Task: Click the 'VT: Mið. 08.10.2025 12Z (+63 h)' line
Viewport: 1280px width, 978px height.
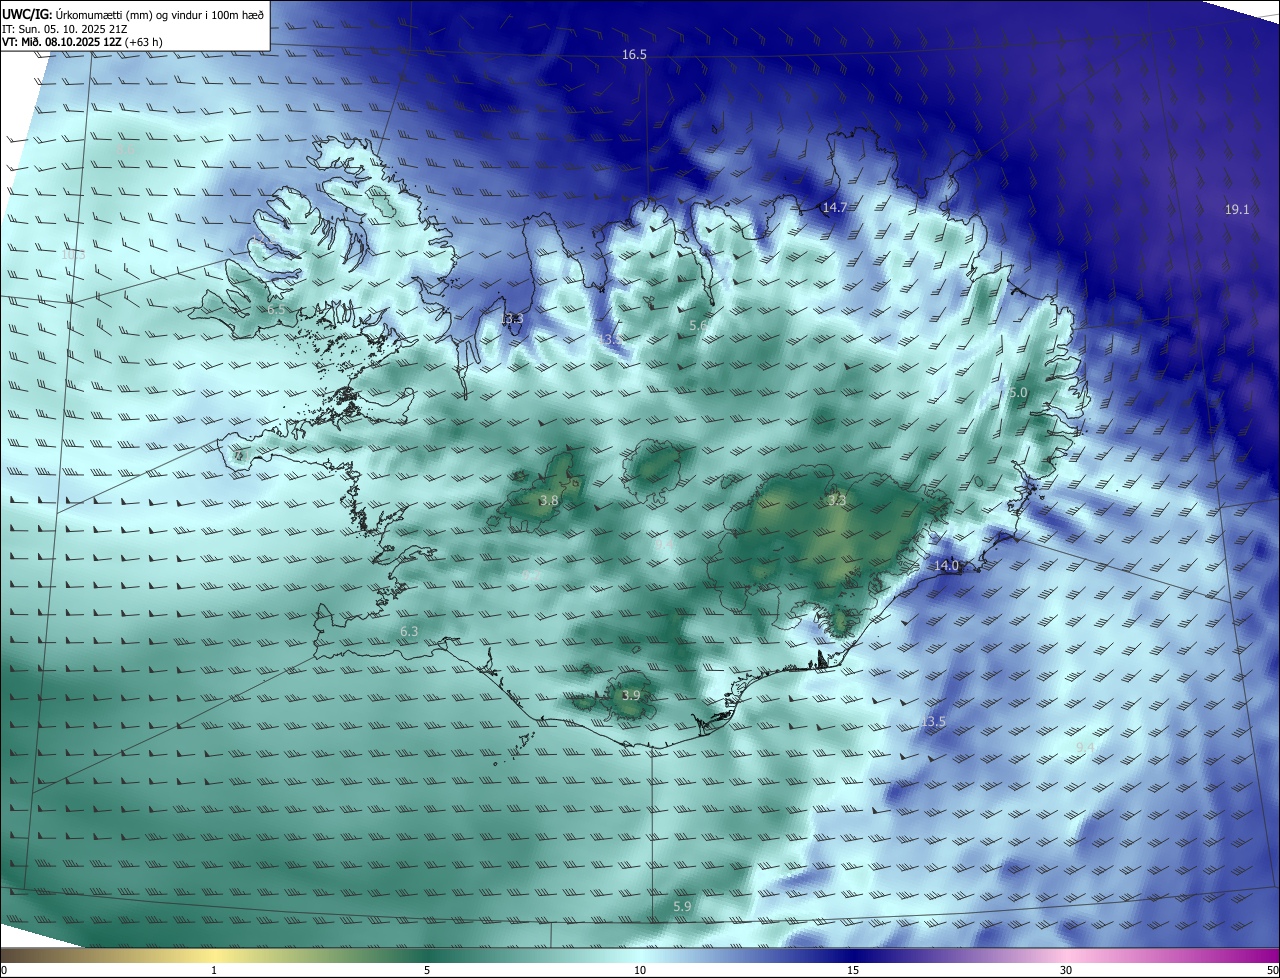Action: [82, 42]
